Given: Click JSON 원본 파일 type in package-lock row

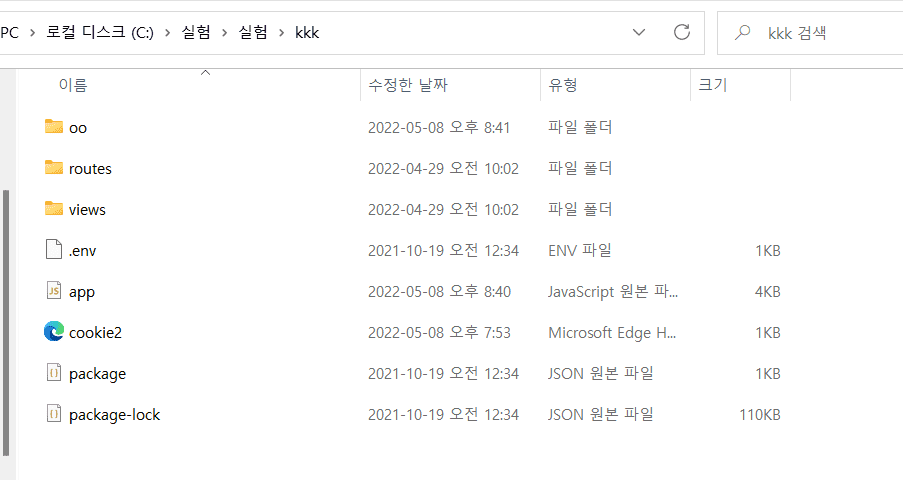Looking at the screenshot, I should [x=601, y=415].
